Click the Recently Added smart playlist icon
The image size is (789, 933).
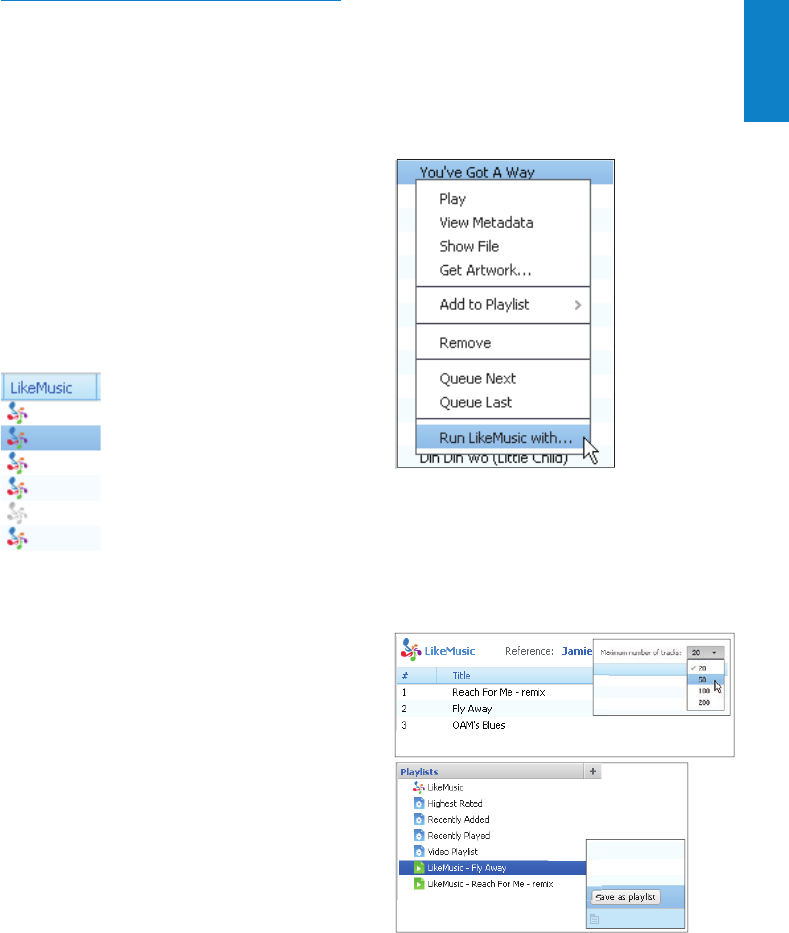pos(419,819)
